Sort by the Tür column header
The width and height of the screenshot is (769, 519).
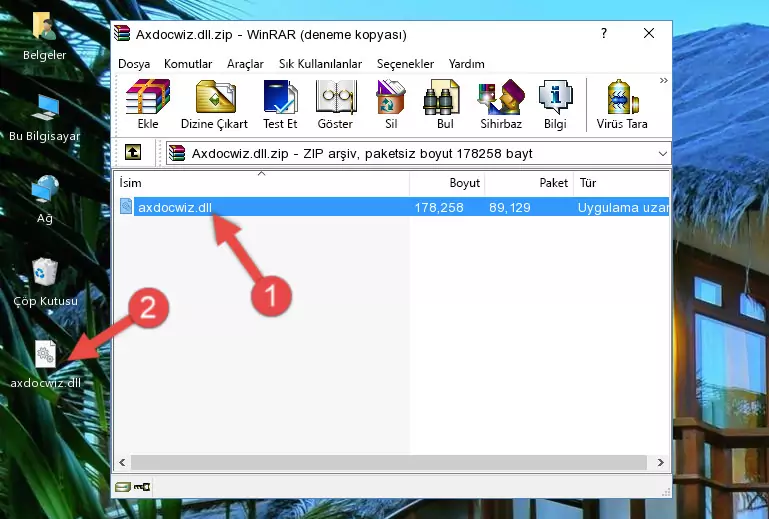coord(621,182)
